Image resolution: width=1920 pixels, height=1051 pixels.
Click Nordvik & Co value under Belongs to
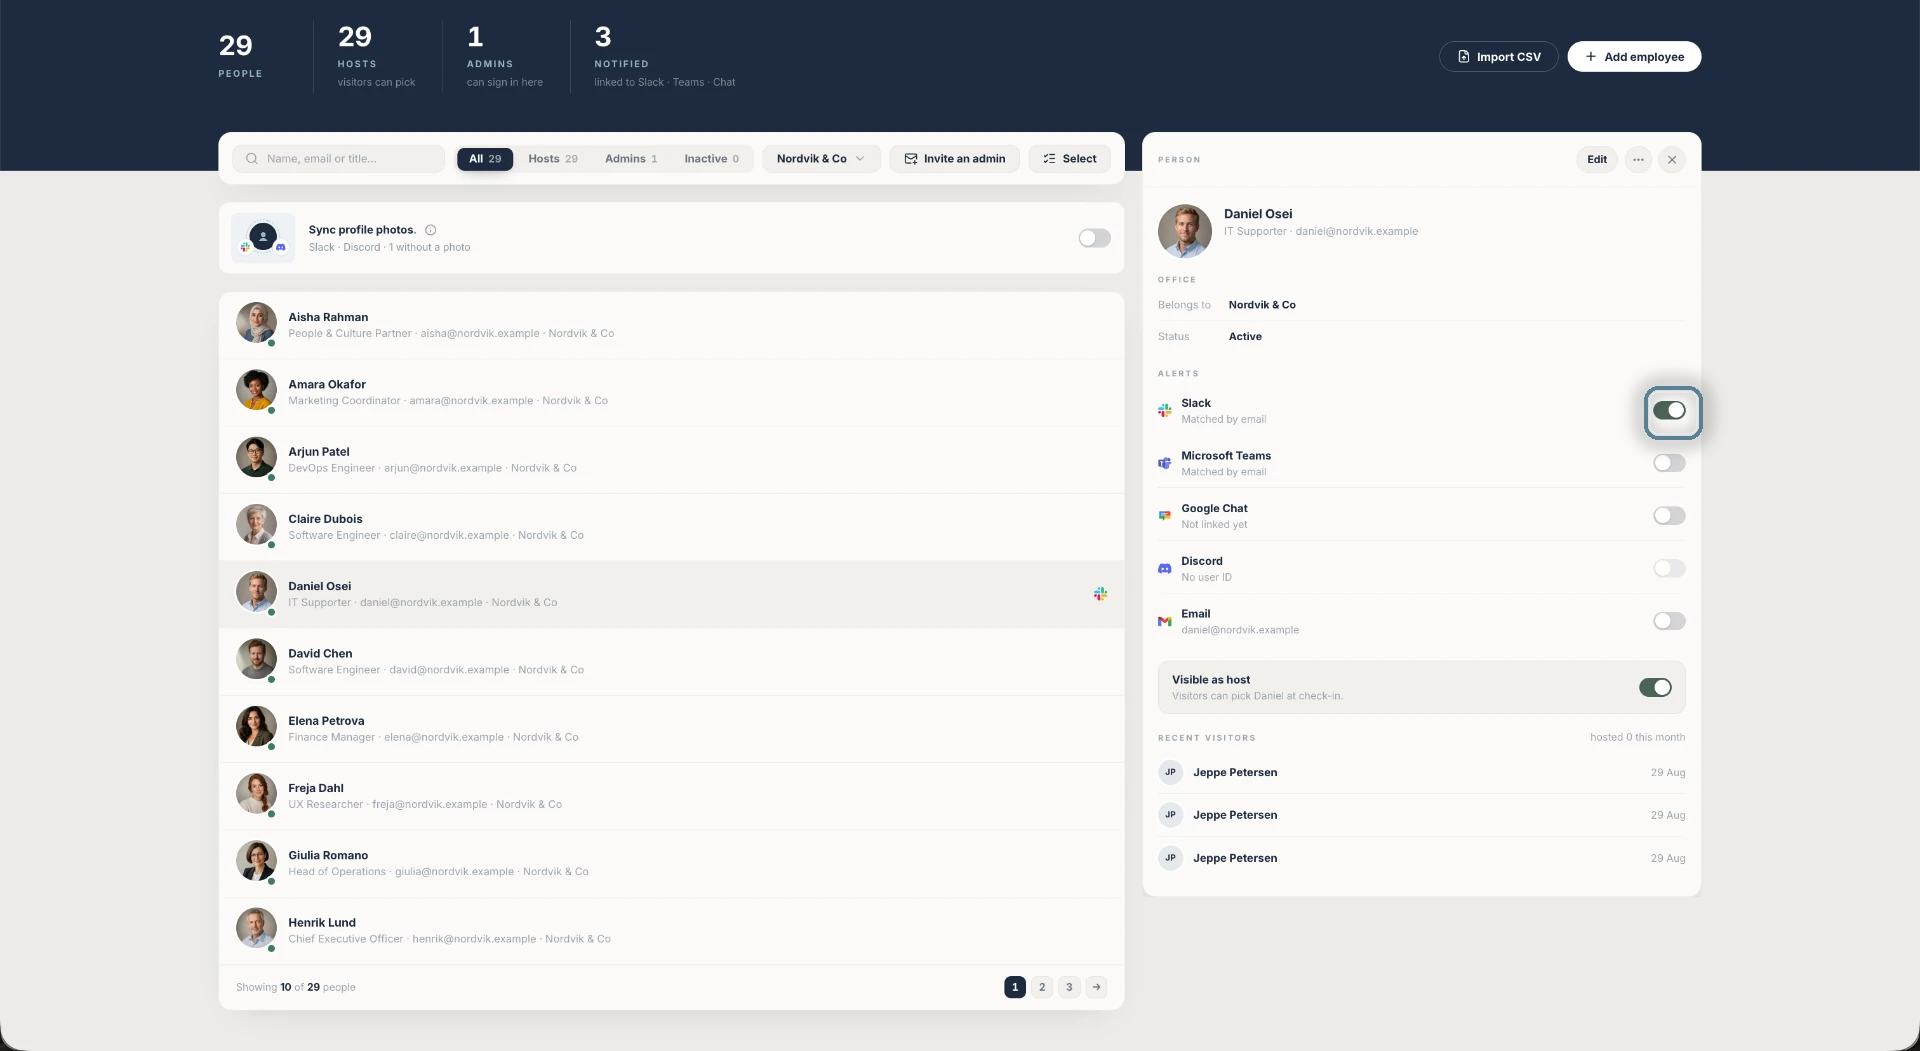(x=1262, y=305)
